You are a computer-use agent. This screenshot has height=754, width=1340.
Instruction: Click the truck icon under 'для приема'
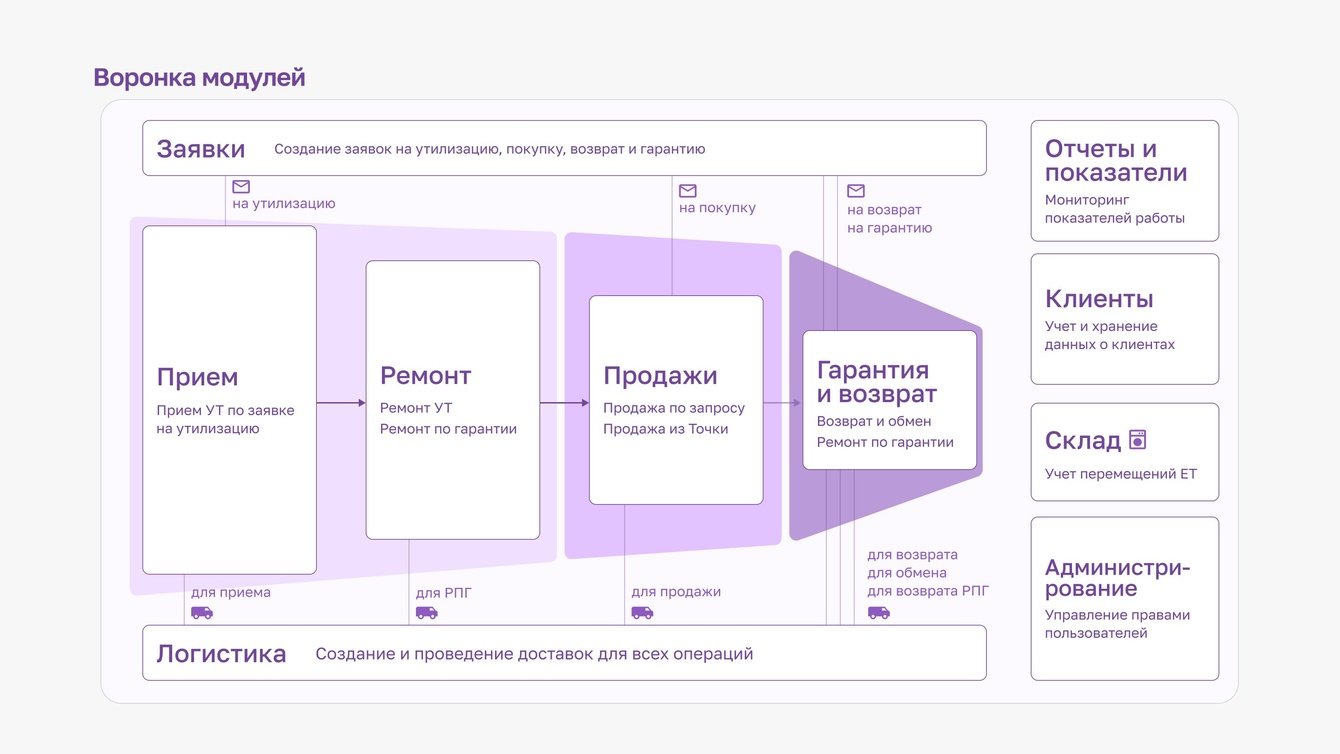point(202,613)
